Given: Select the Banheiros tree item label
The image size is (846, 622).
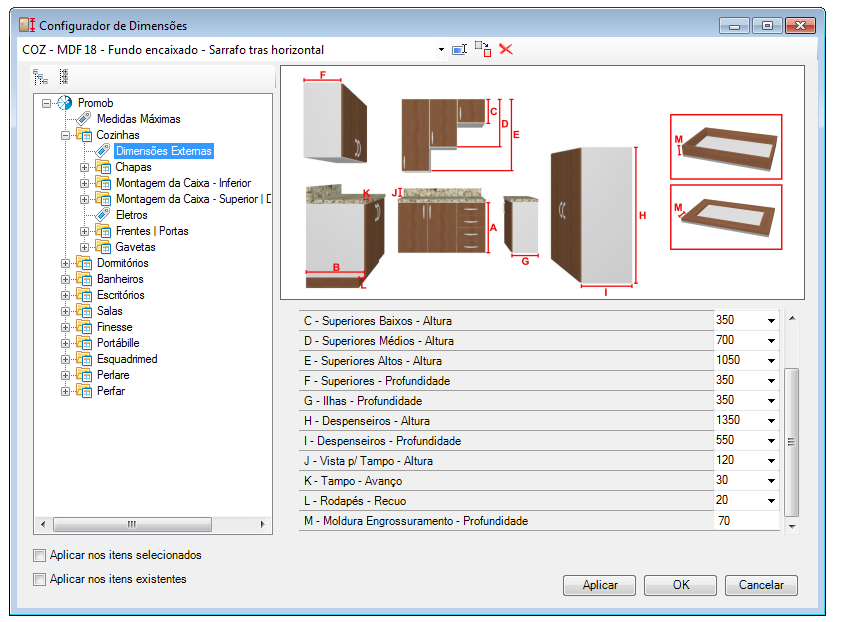Looking at the screenshot, I should click(120, 279).
